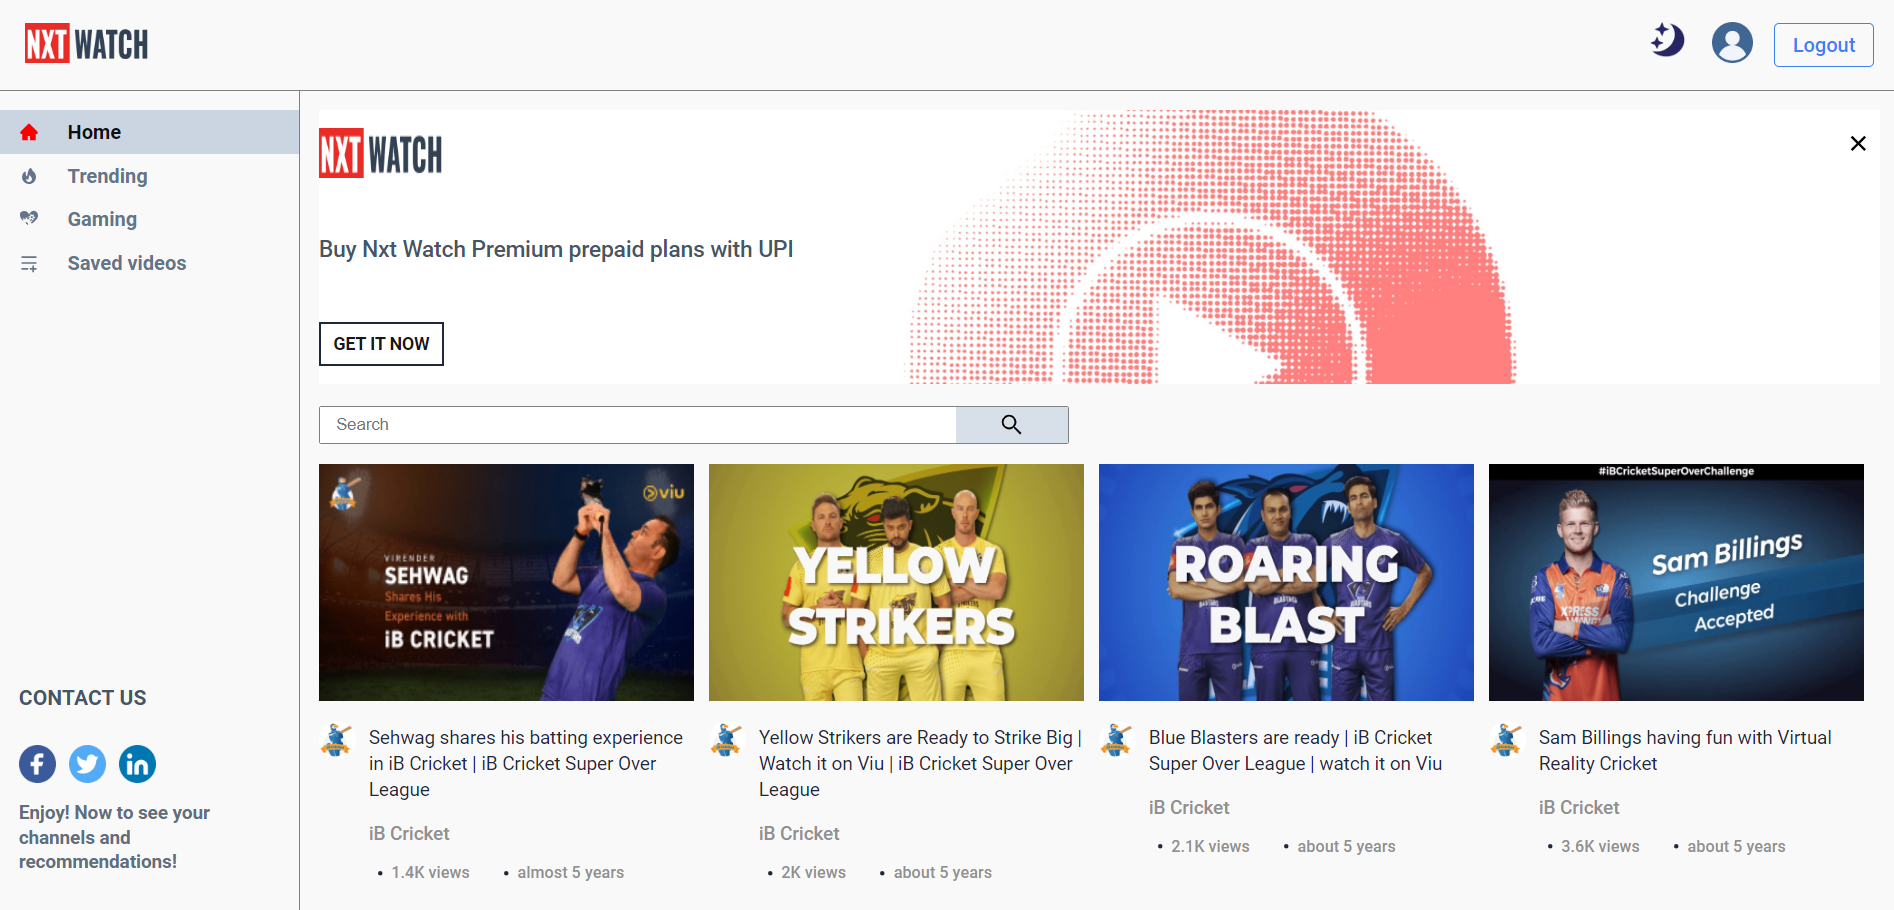Open 'Blue Blasters are ready' title
1894x910 pixels.
[x=1295, y=750]
